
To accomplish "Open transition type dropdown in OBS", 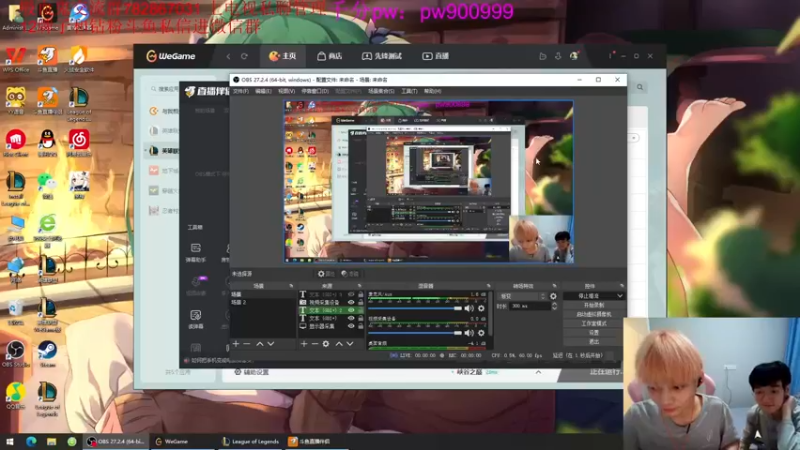I will click(522, 296).
